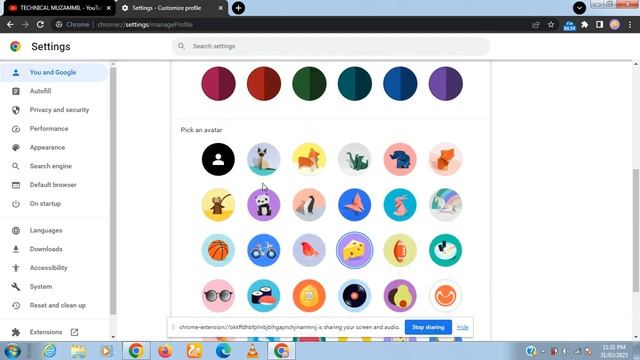Pick the bicycle avatar
640x360 pixels.
[x=264, y=250]
